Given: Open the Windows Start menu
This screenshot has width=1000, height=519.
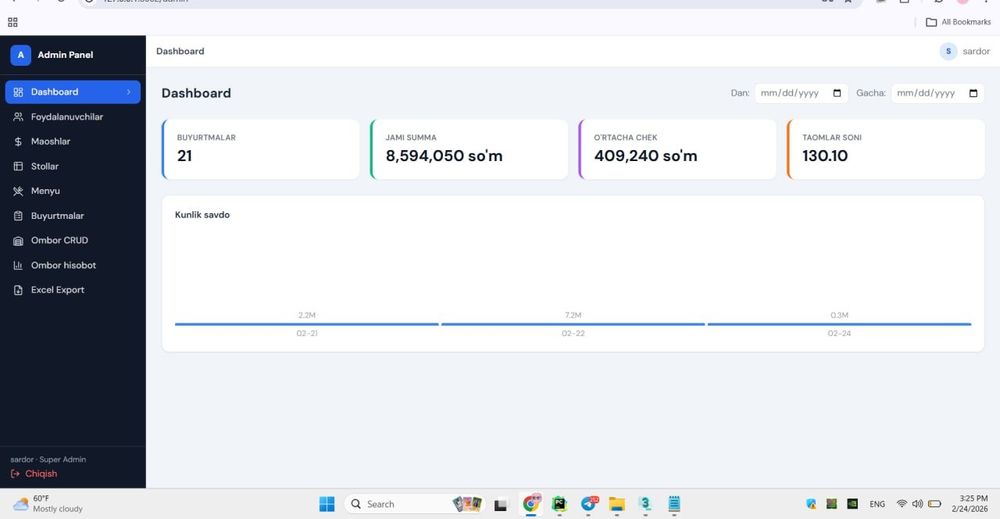Looking at the screenshot, I should 327,504.
